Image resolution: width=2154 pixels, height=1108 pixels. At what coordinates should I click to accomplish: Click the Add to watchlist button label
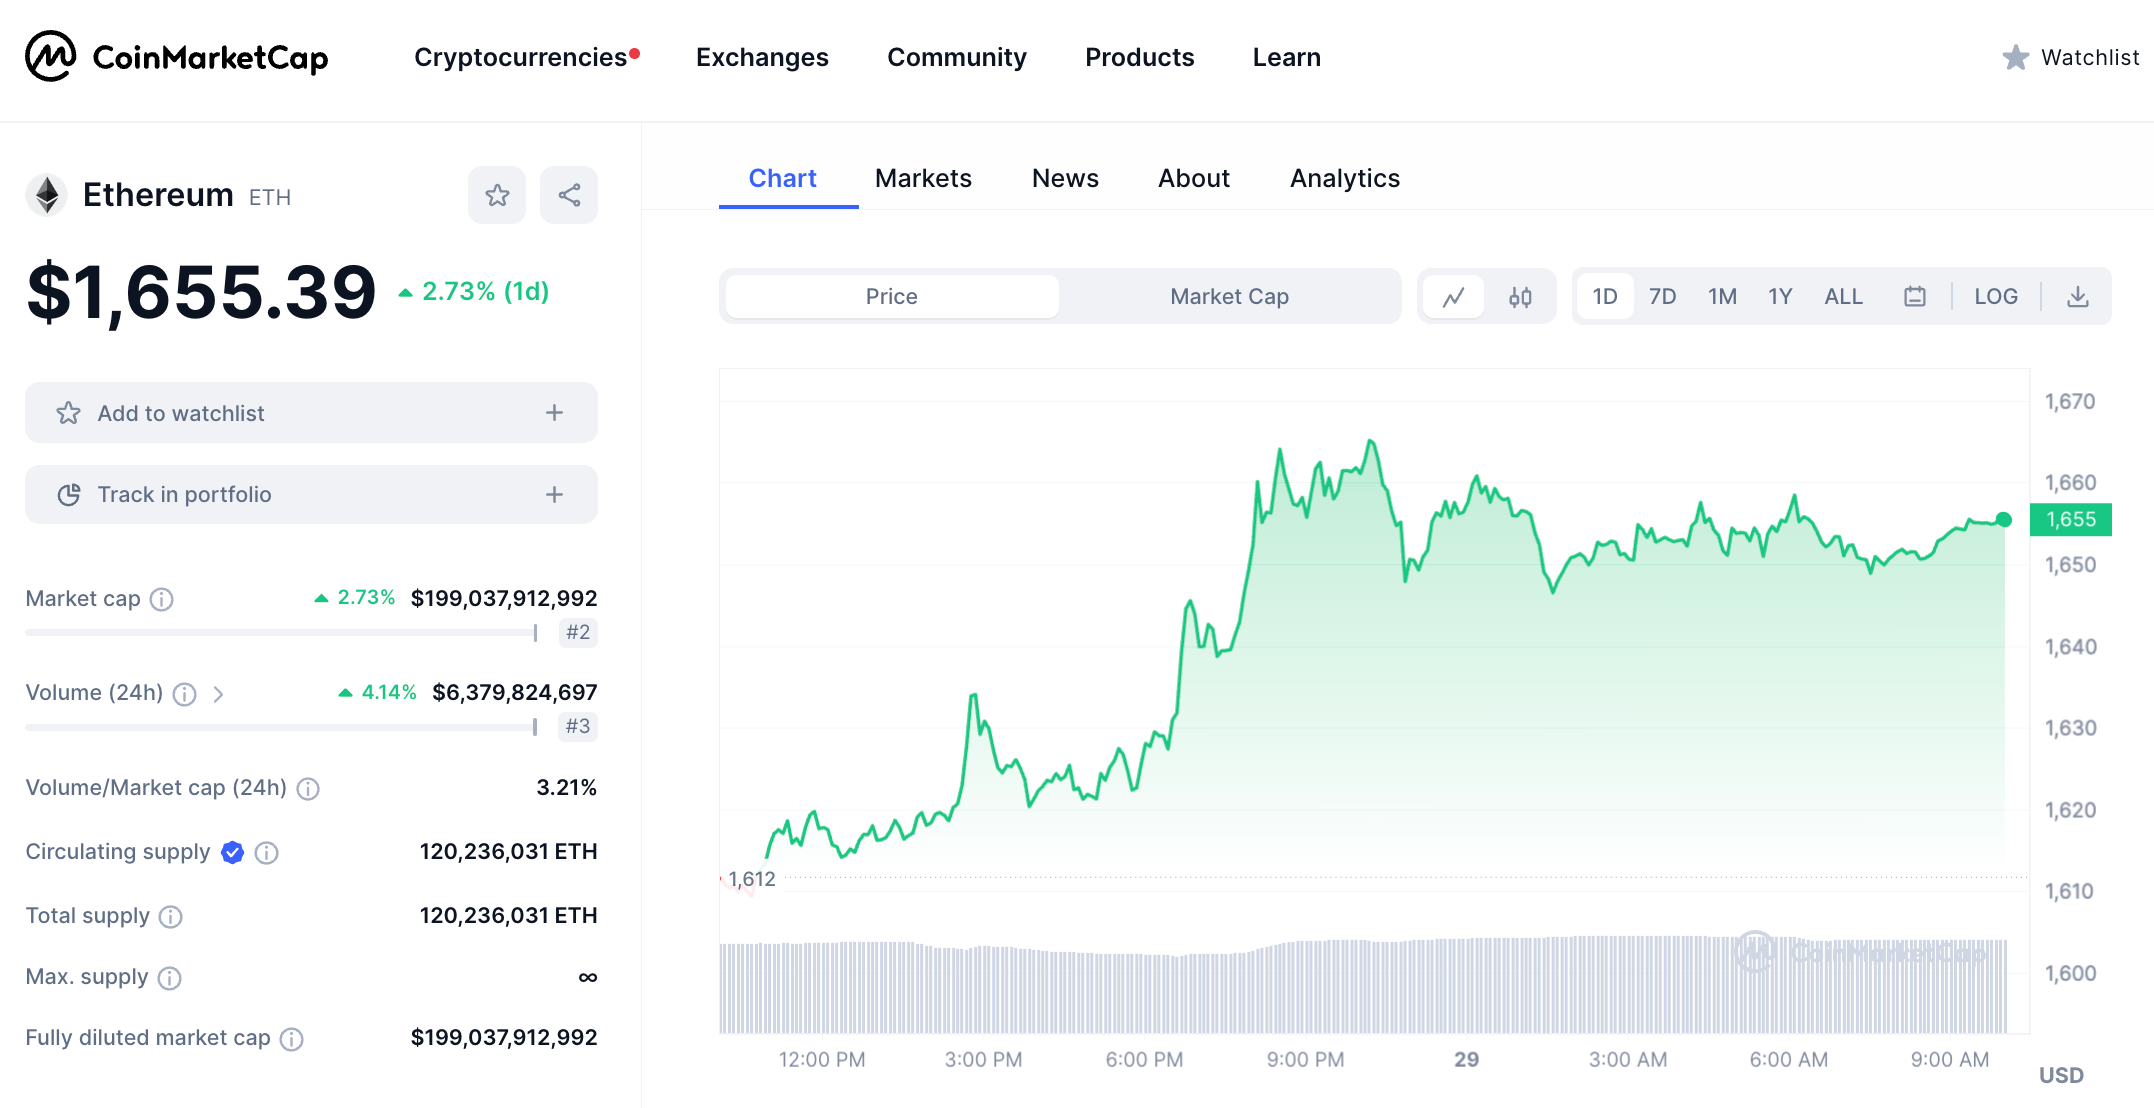coord(181,414)
